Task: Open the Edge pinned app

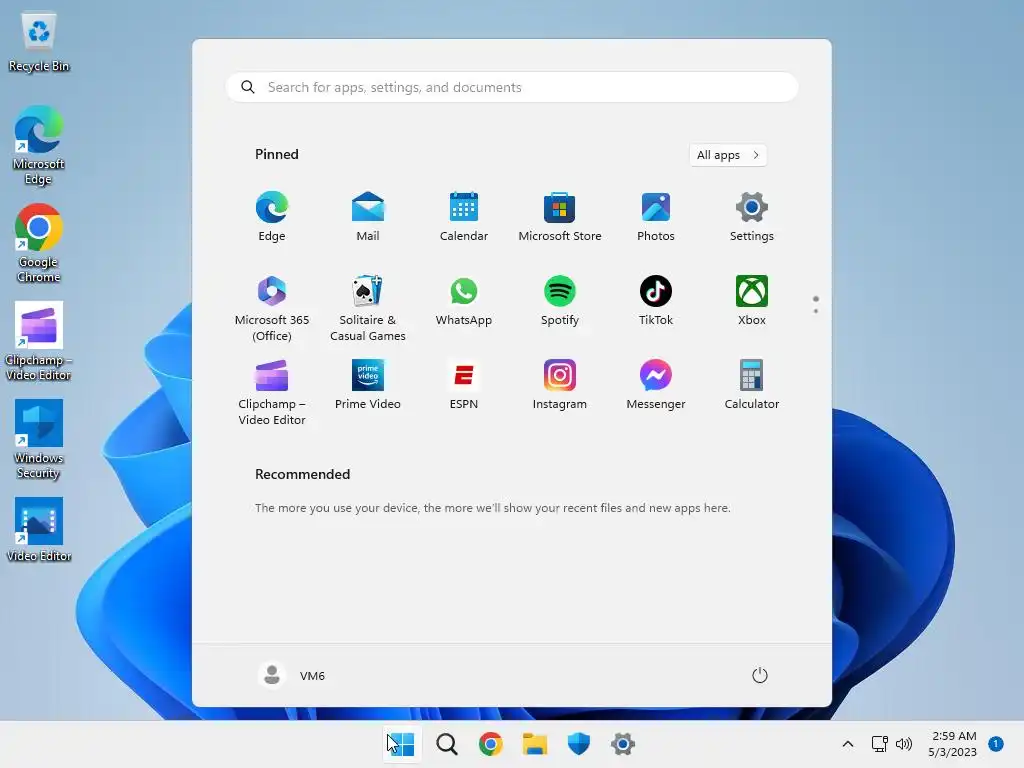Action: coord(272,217)
